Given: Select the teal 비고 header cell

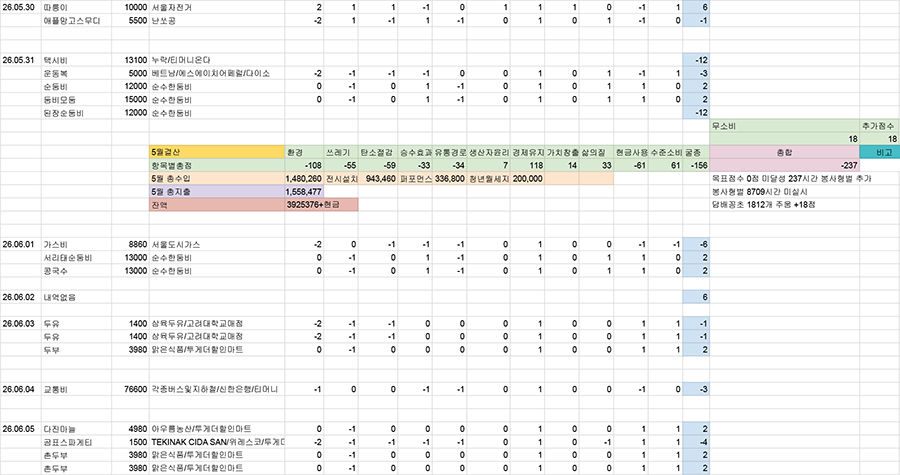Looking at the screenshot, I should click(x=880, y=152).
